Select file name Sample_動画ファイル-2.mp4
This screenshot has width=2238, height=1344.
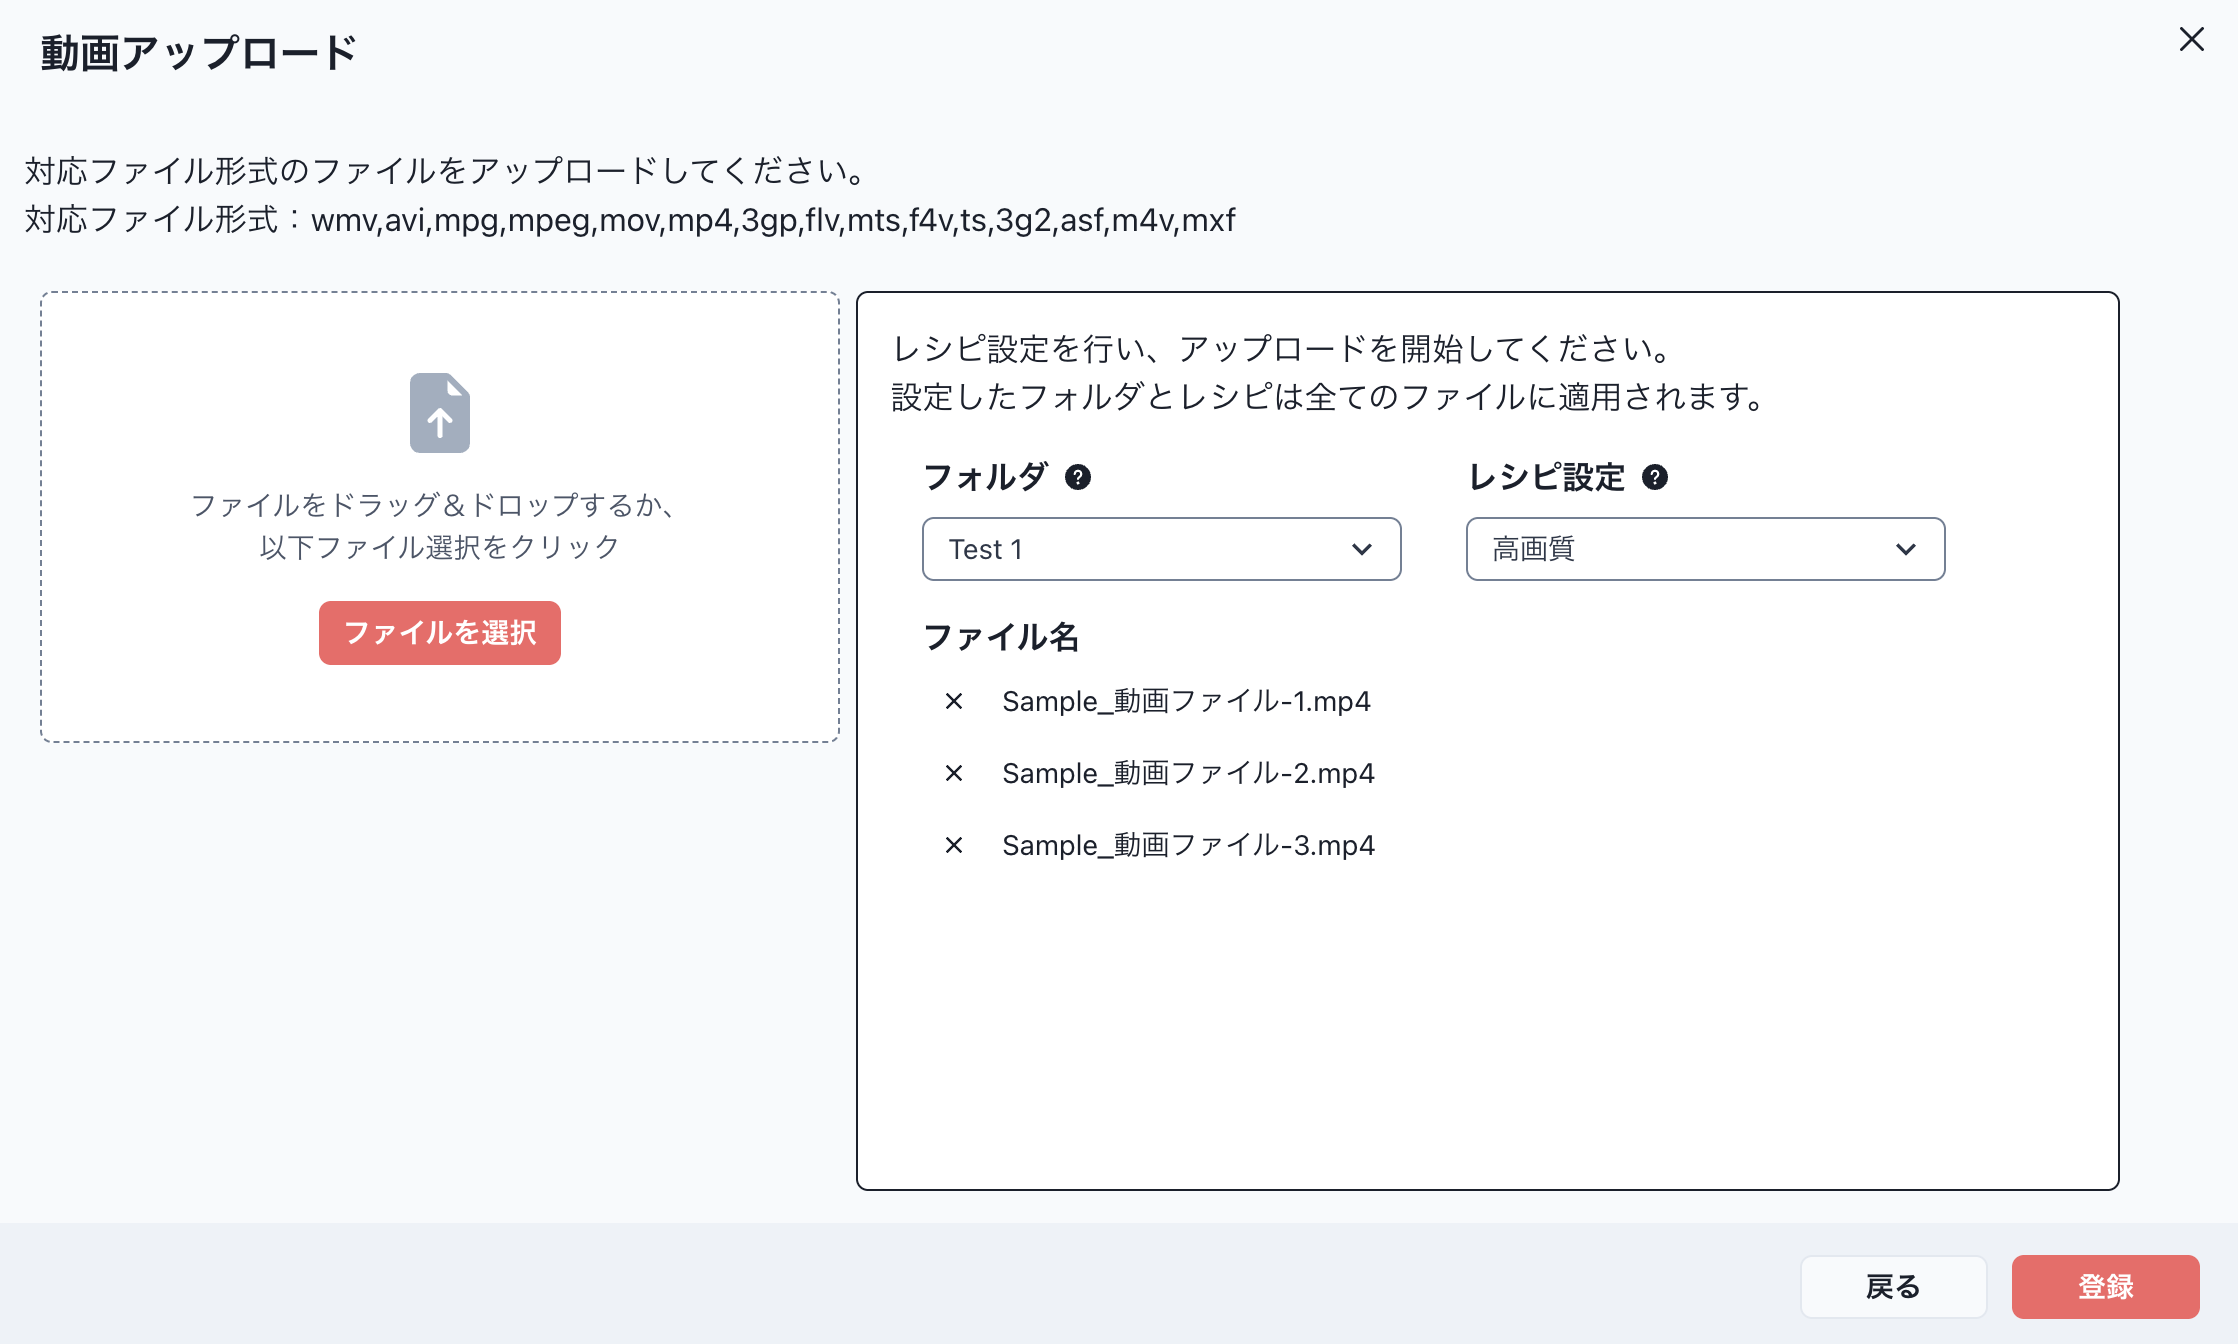click(1188, 773)
